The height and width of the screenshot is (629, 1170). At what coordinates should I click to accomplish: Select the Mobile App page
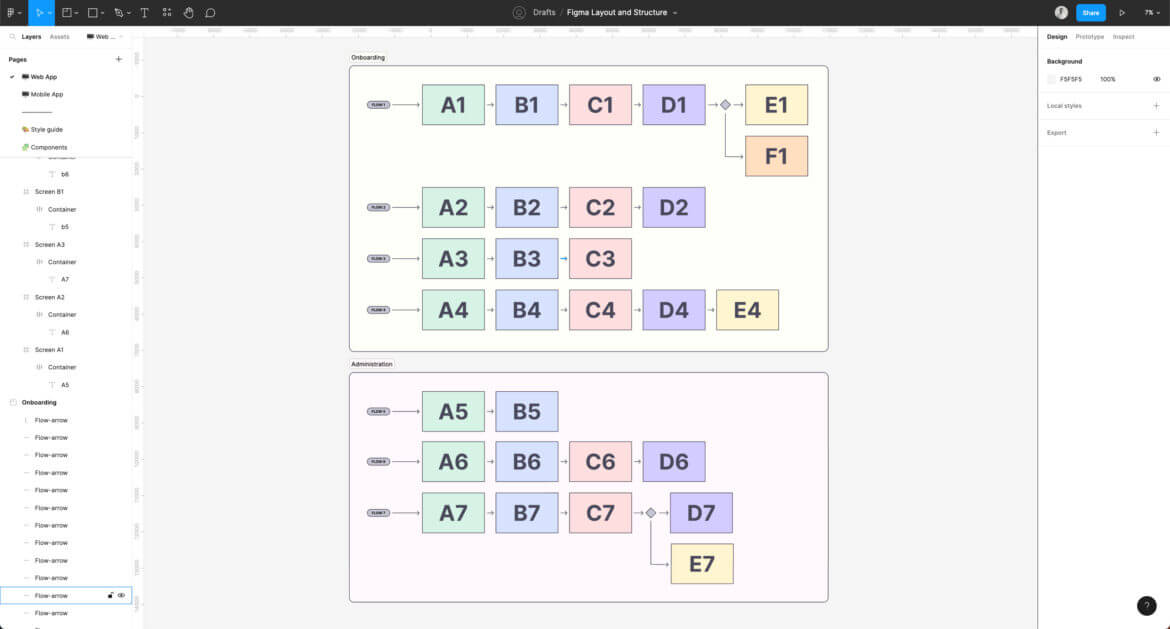coord(47,94)
